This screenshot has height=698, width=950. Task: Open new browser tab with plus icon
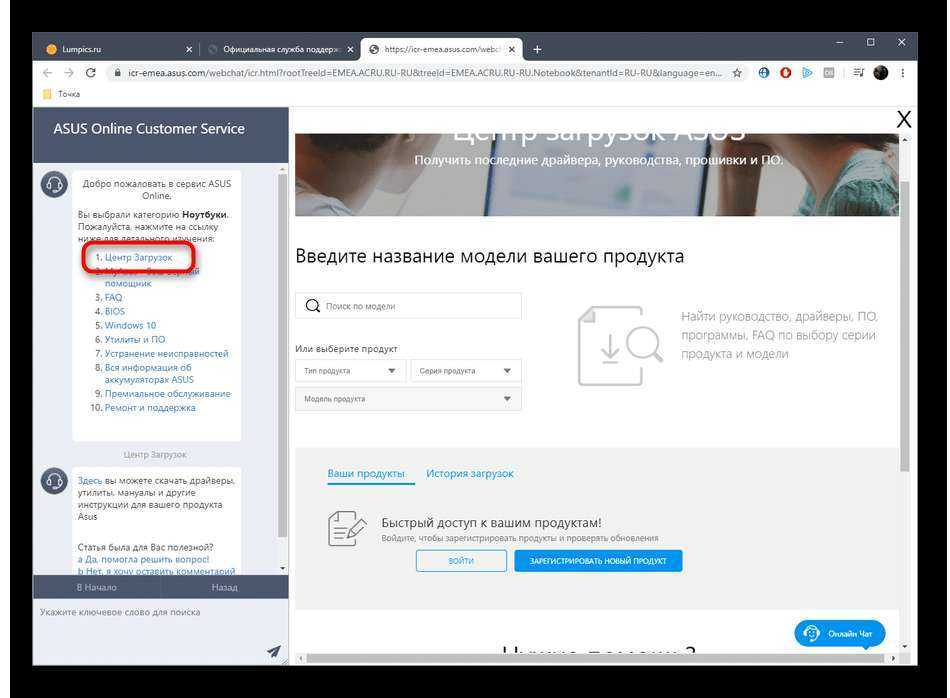(537, 49)
